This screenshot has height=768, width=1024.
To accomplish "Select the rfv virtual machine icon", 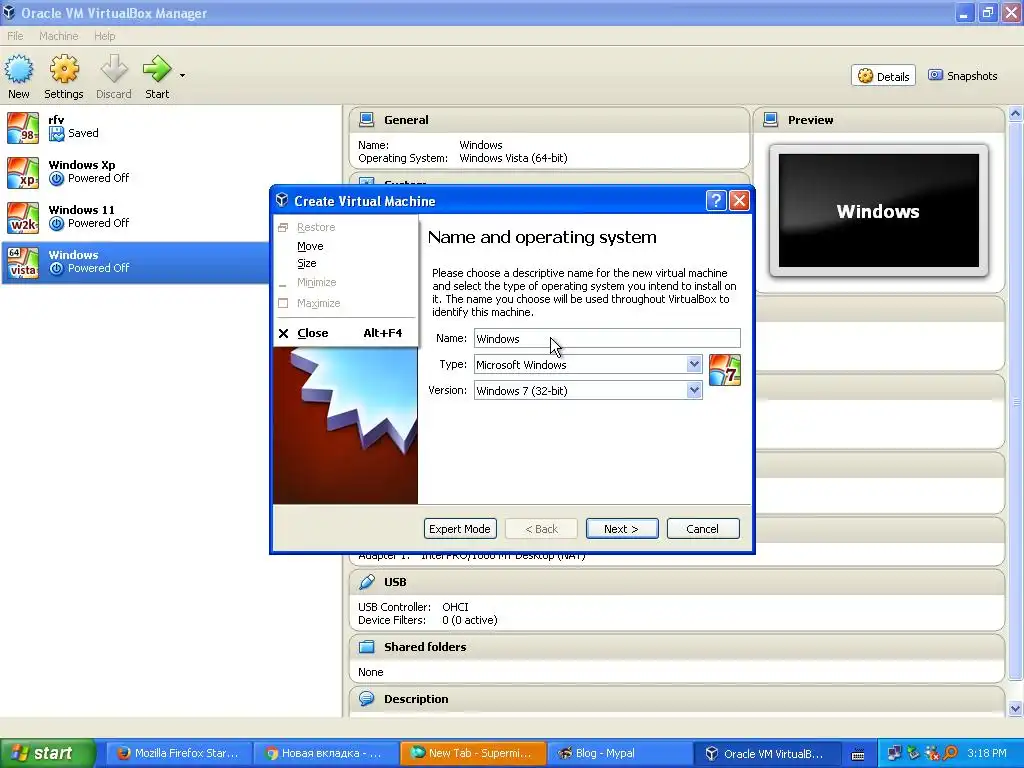I will click(23, 128).
